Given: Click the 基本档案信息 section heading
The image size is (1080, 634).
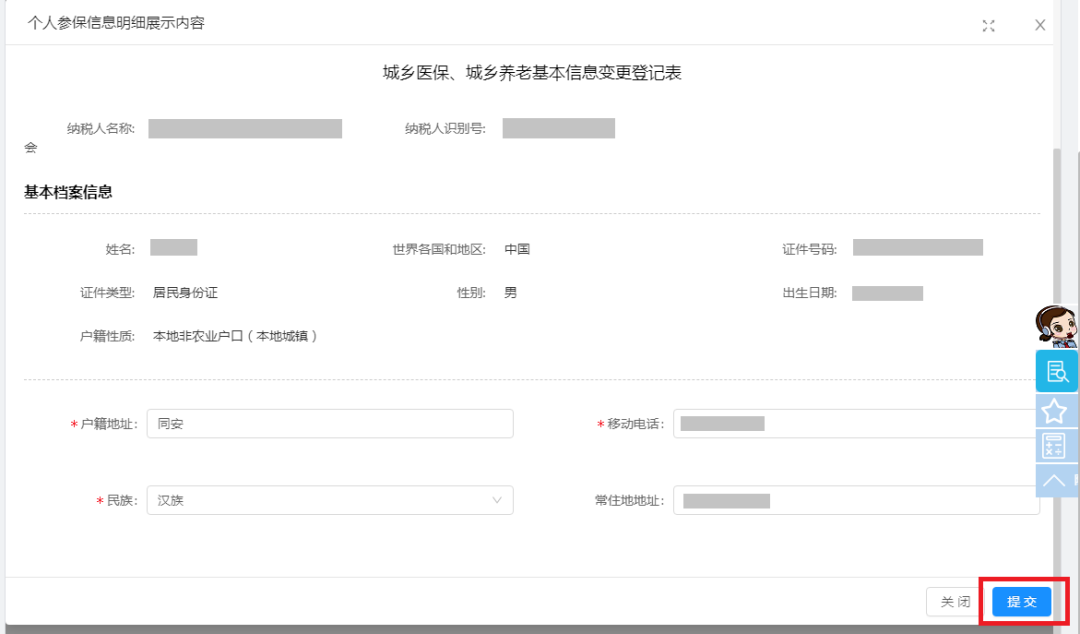Looking at the screenshot, I should 68,192.
